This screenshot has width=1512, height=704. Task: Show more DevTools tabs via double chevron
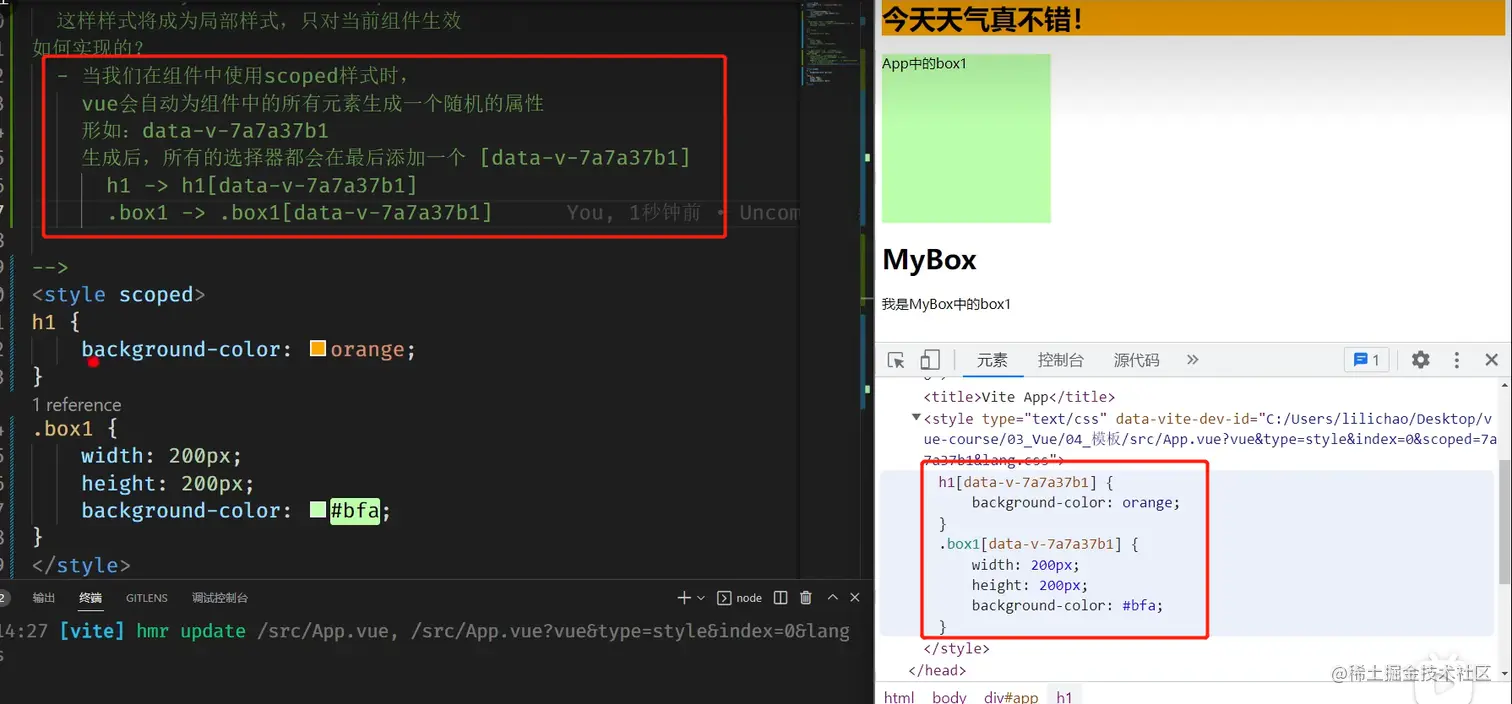1192,360
